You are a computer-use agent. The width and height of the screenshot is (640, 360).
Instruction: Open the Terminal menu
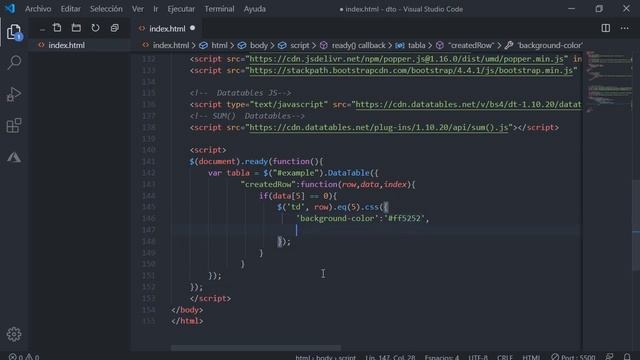pos(219,9)
